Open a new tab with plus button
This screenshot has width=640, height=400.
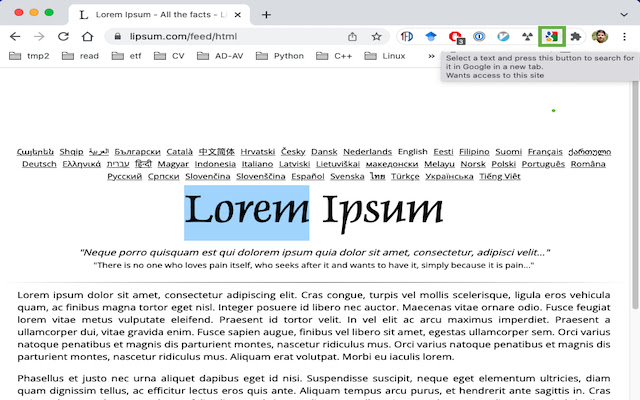click(x=266, y=15)
